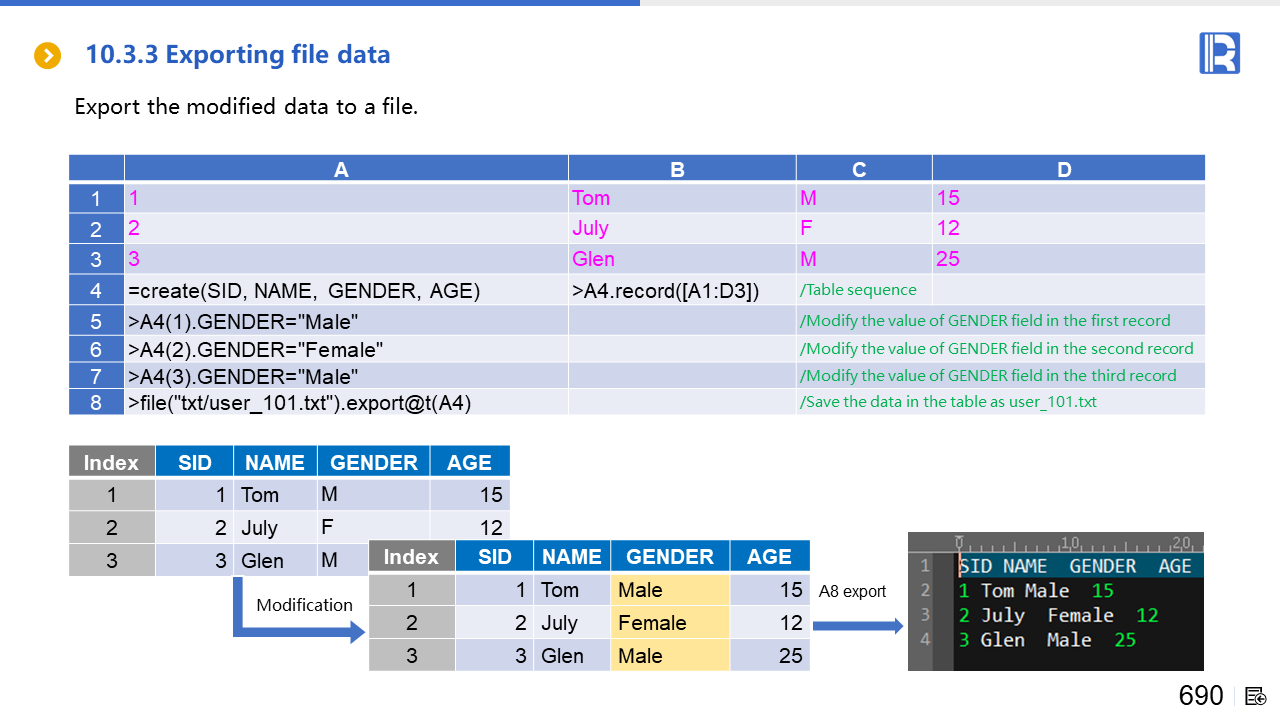Click the page number 690
Image resolution: width=1280 pixels, height=720 pixels.
click(x=1200, y=696)
